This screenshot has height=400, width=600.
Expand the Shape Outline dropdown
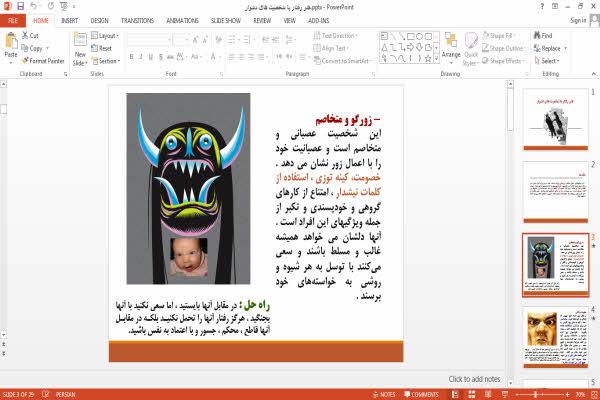point(504,48)
